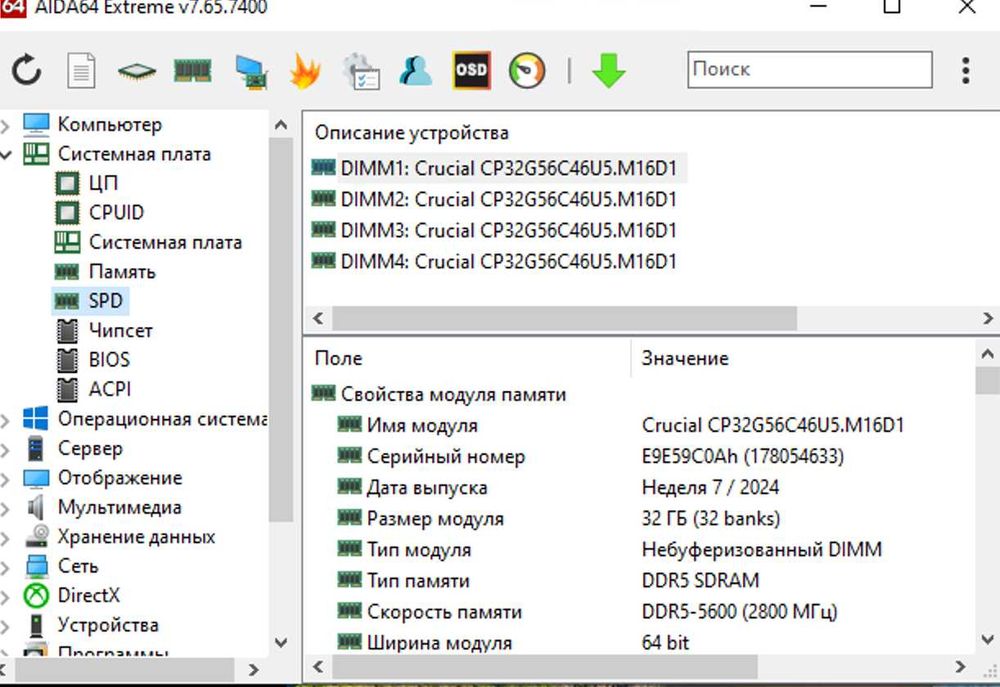This screenshot has width=1000, height=687.
Task: Click the Небуферизованный DIMM value
Action: (x=761, y=549)
